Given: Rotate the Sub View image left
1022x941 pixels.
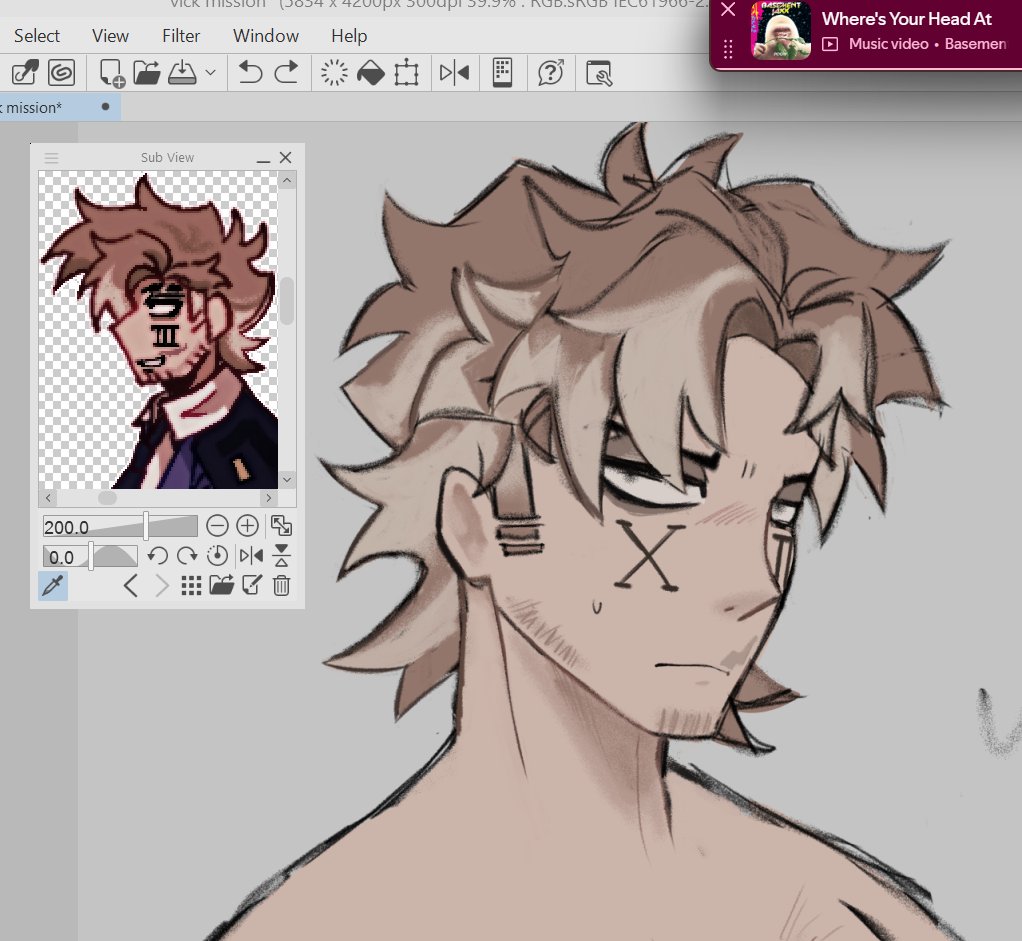Looking at the screenshot, I should coord(157,556).
